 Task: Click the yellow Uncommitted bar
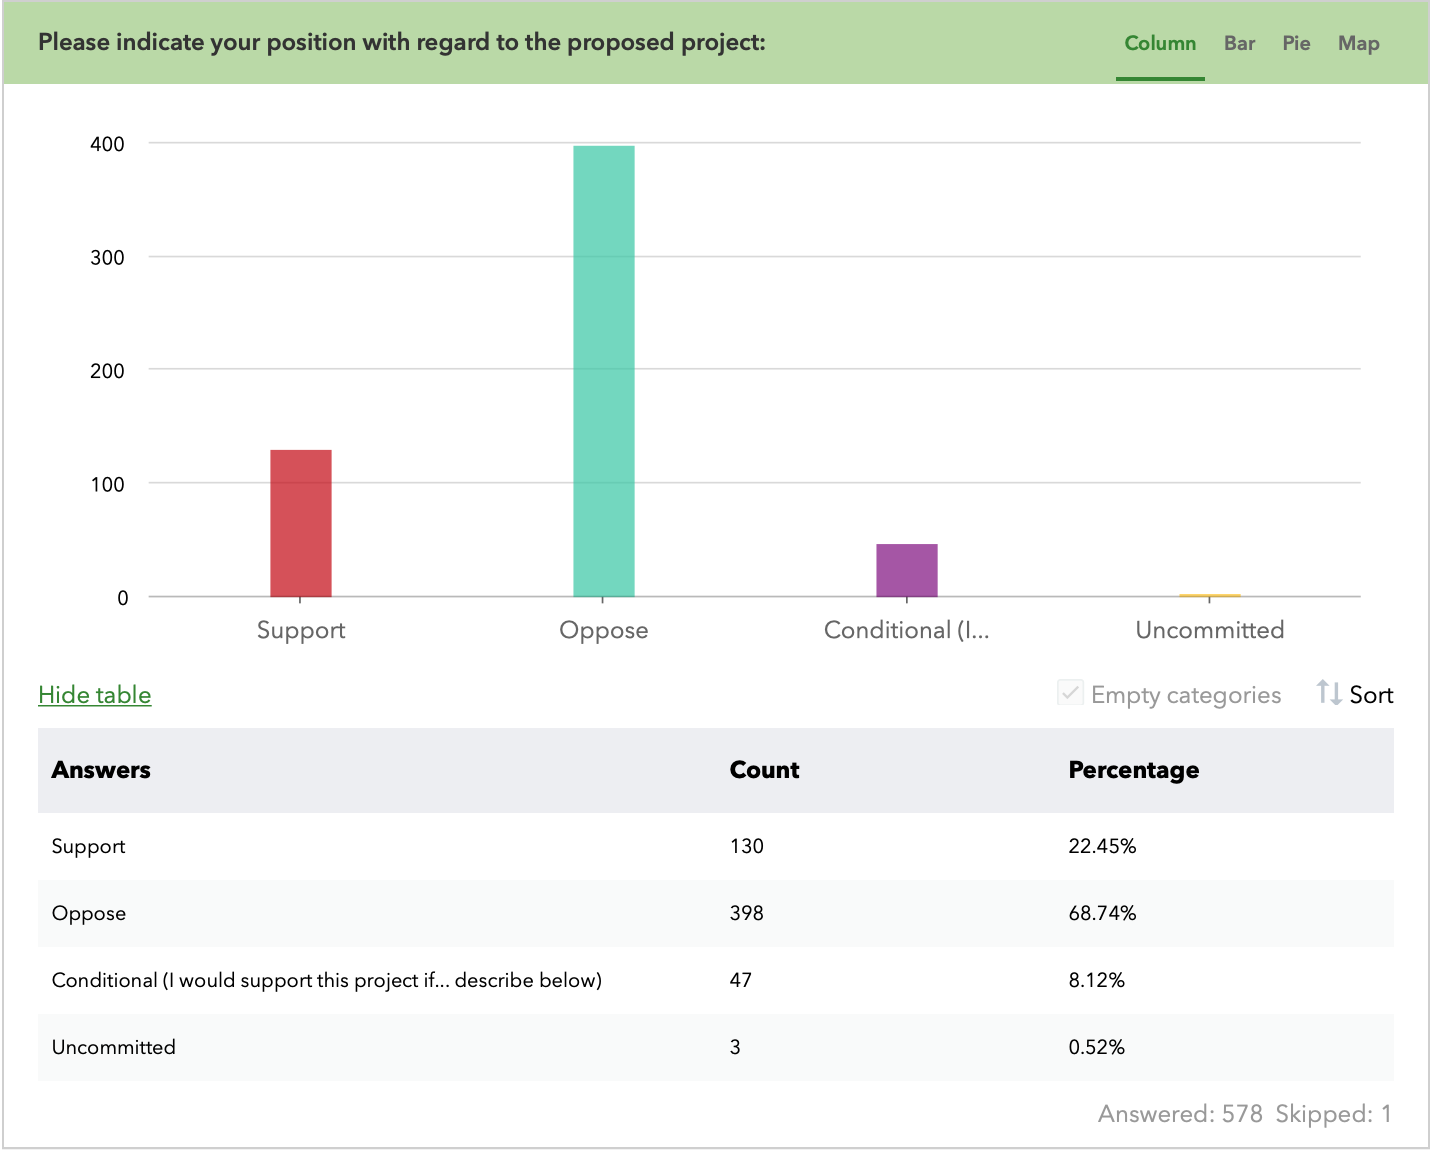(x=1210, y=595)
